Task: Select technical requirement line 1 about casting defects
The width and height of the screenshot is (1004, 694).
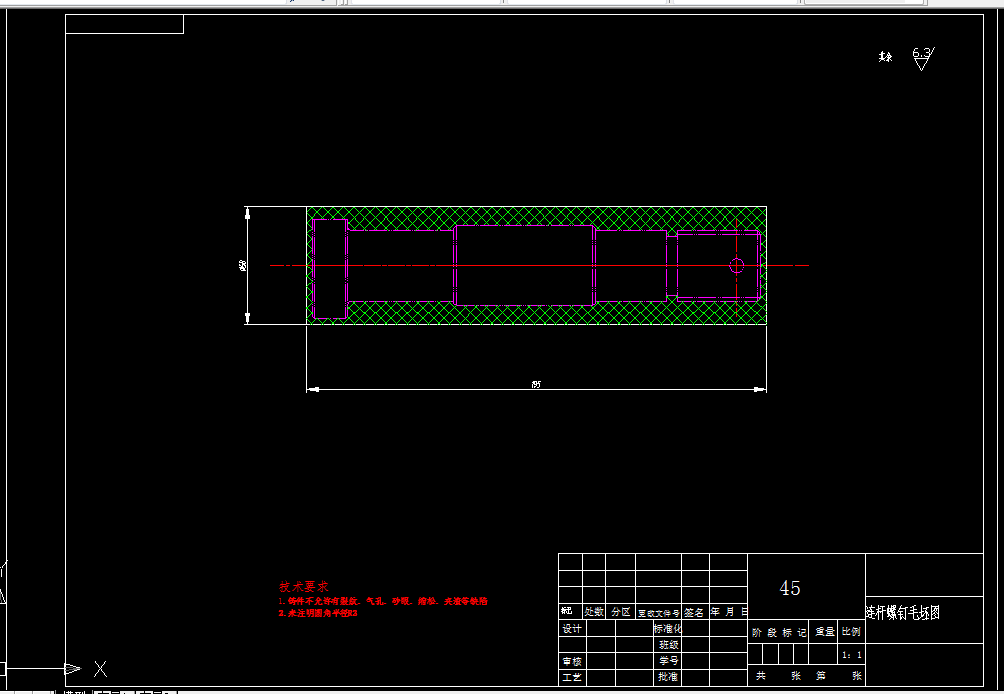Action: coord(383,601)
